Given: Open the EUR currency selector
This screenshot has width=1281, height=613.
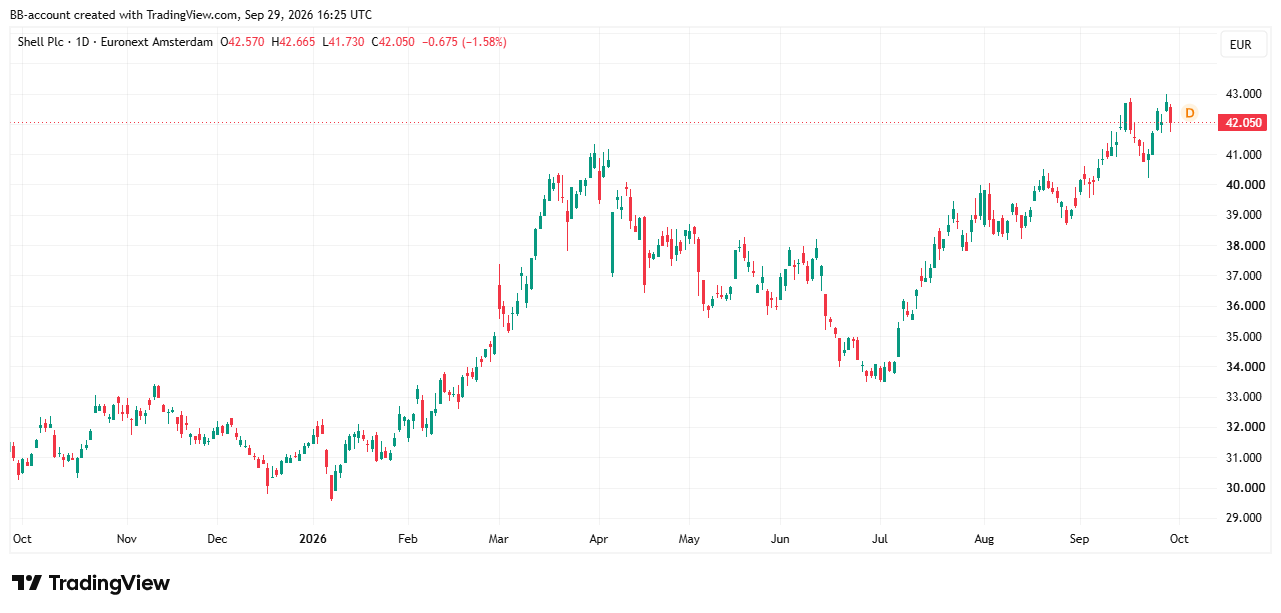Looking at the screenshot, I should pyautogui.click(x=1241, y=45).
